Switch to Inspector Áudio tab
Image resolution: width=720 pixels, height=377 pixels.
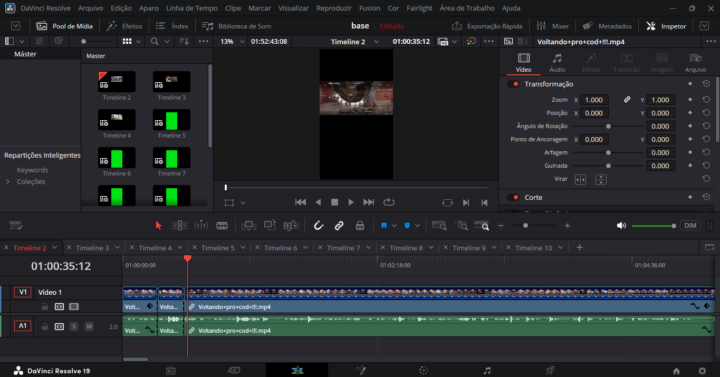pyautogui.click(x=557, y=63)
